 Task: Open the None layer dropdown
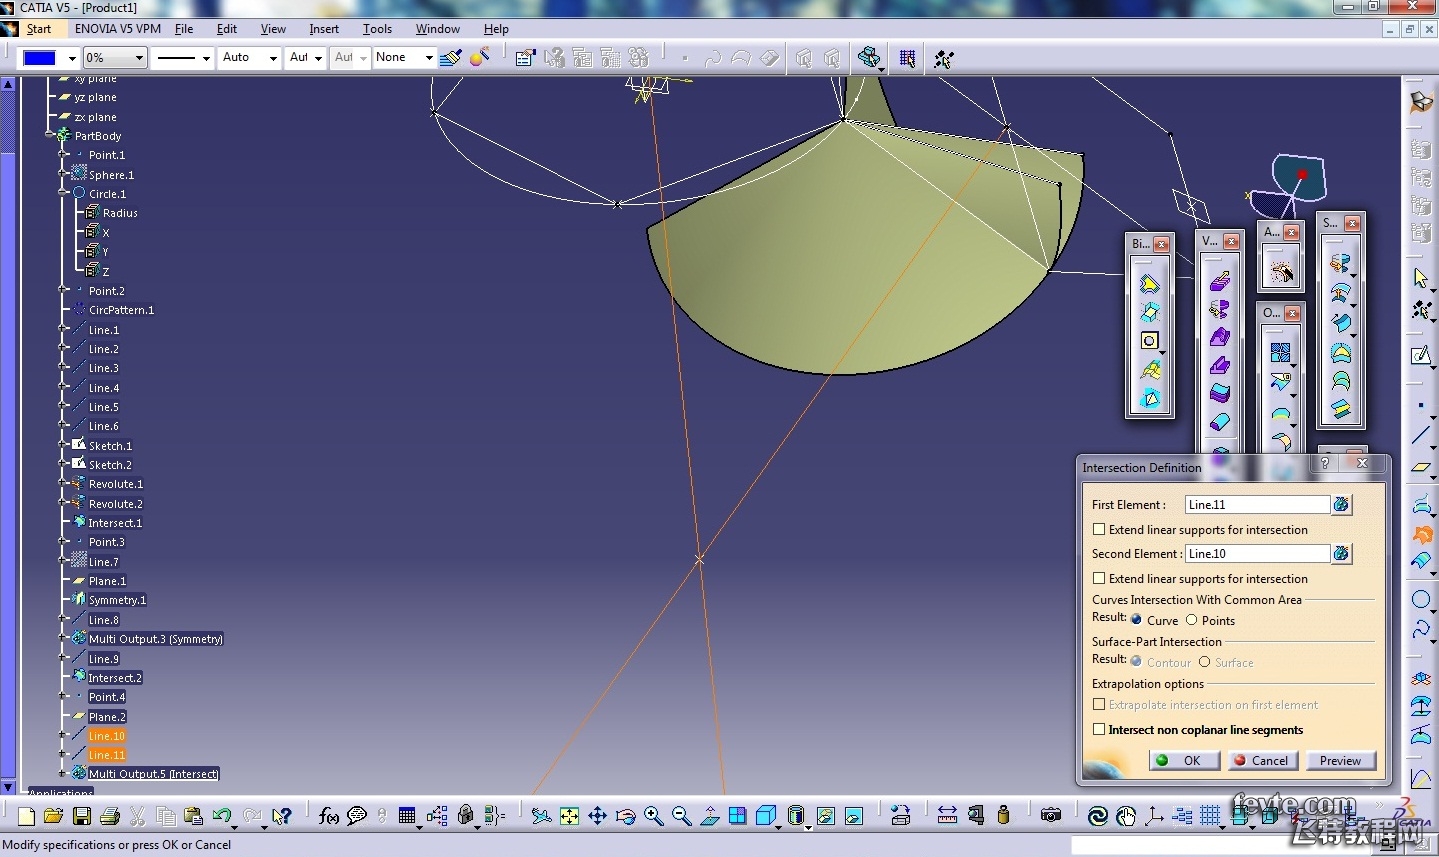pos(429,58)
